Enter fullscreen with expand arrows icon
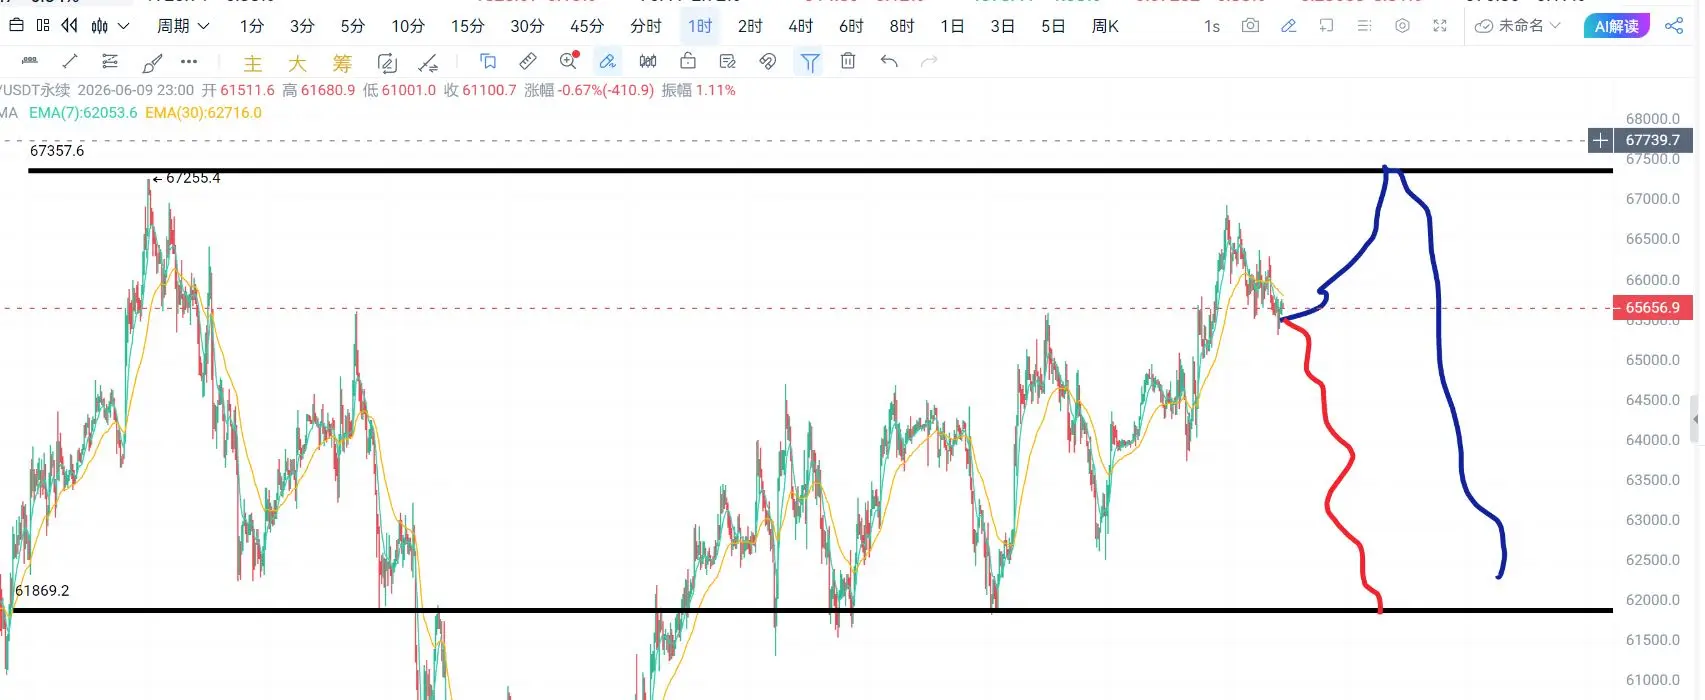1705x700 pixels. 1440,26
